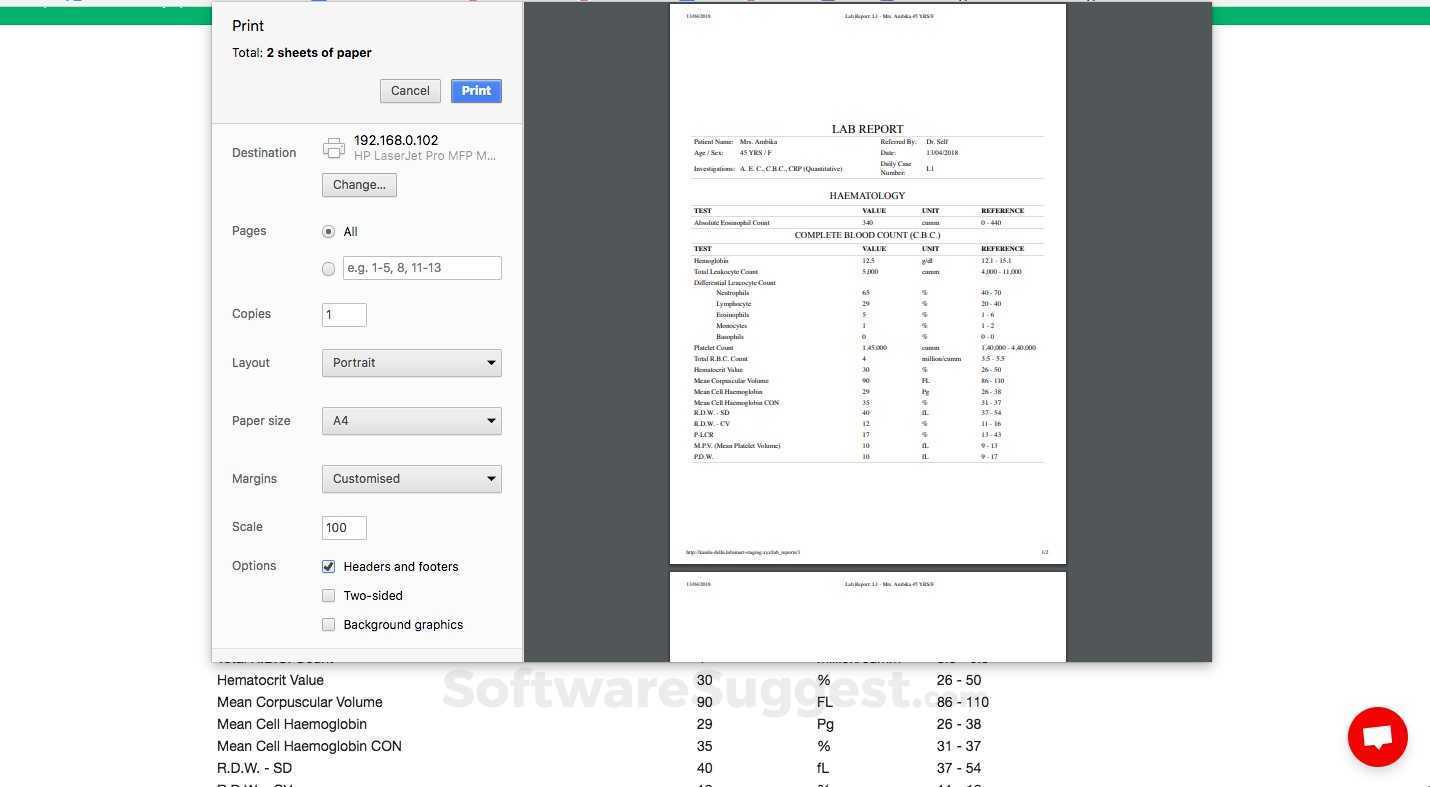This screenshot has width=1430, height=787.
Task: Click the HP LaserJet Pro destination name
Action: pos(425,156)
